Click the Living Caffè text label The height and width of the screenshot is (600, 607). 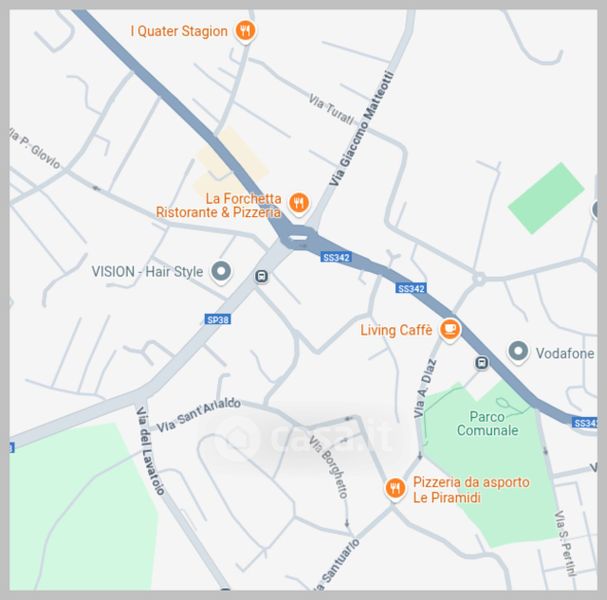(396, 330)
